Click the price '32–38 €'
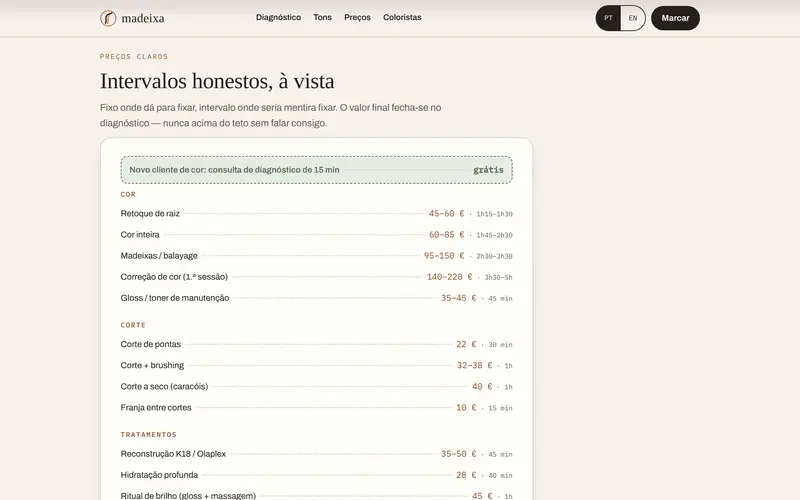The image size is (800, 500). (x=474, y=365)
